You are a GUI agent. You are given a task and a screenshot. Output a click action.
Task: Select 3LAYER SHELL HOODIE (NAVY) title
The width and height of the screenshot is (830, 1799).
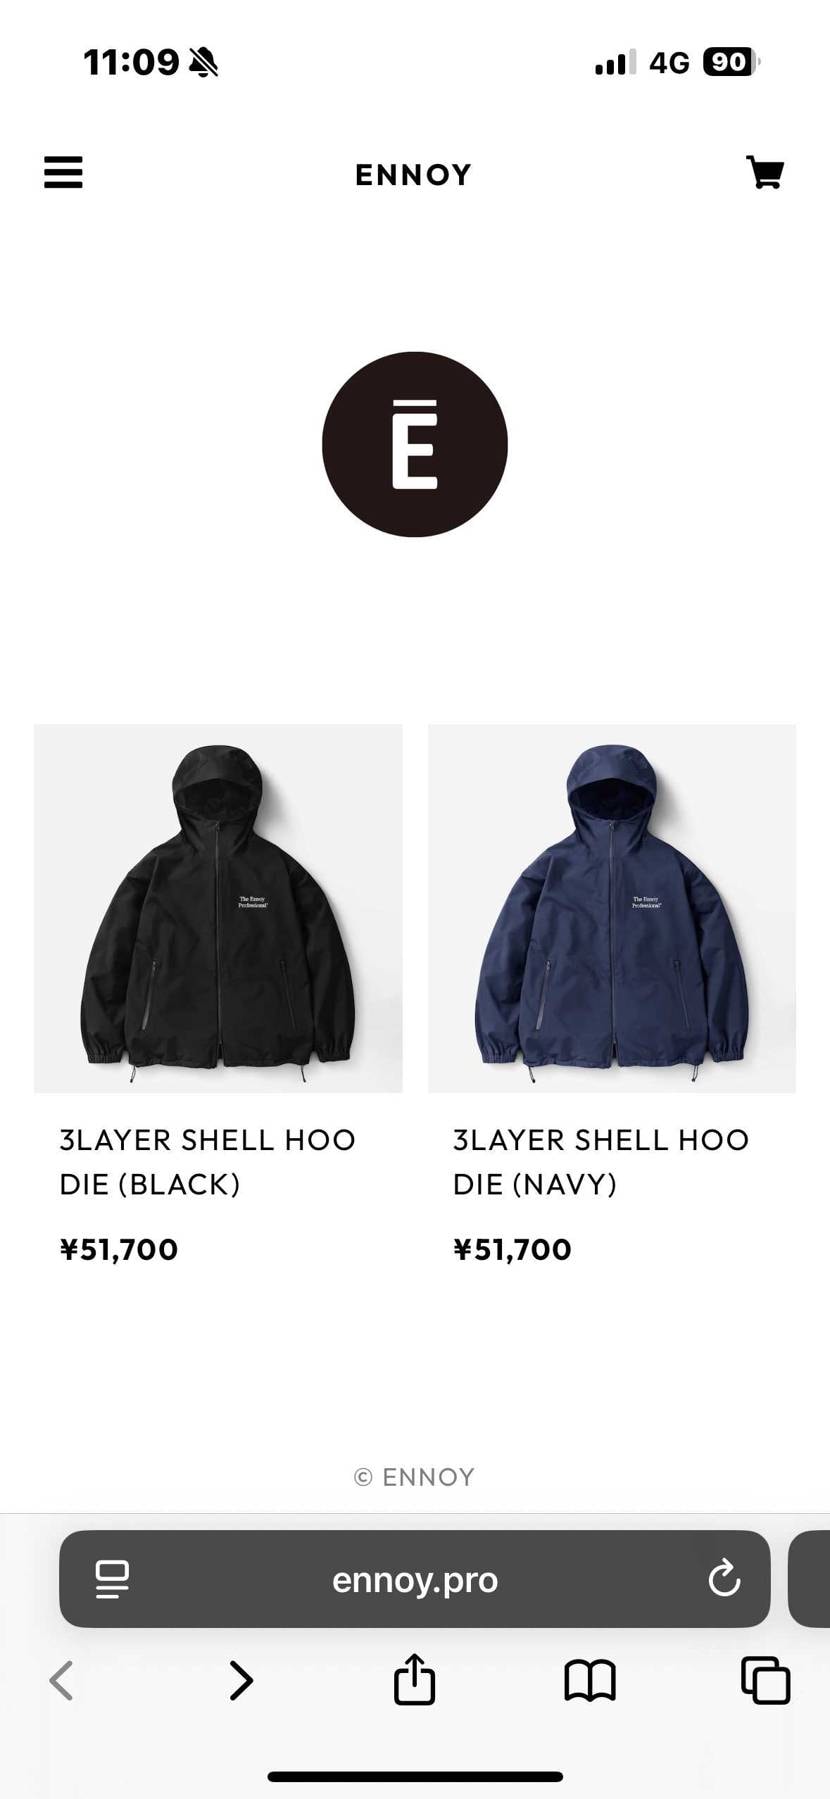[x=601, y=1162]
